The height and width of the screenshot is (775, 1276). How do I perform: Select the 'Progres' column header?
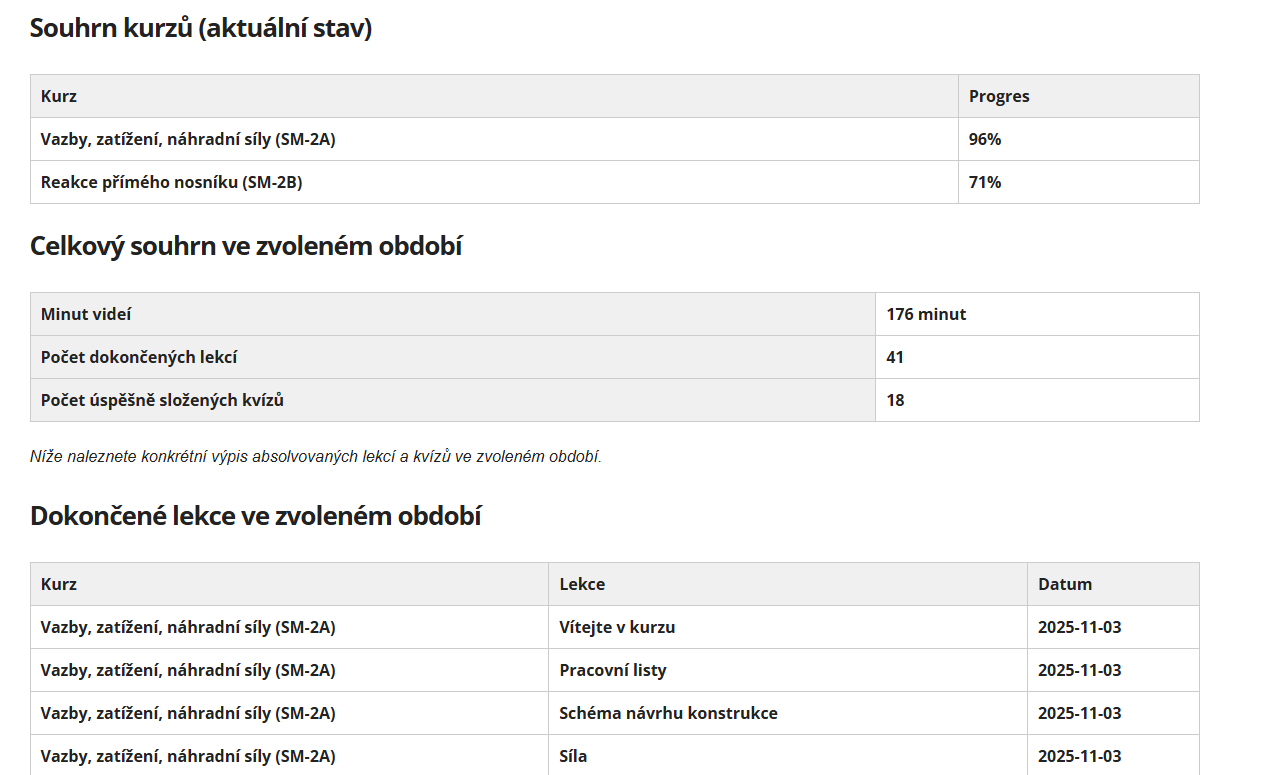click(x=1078, y=96)
